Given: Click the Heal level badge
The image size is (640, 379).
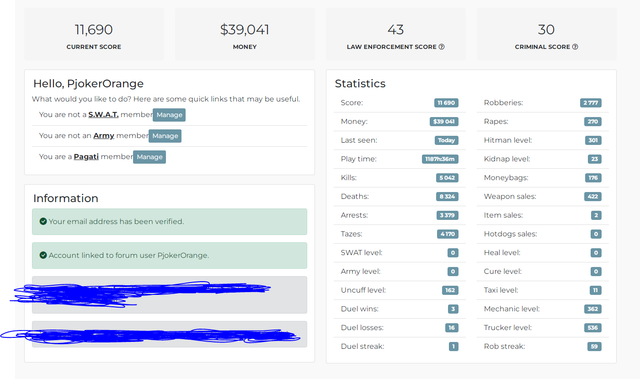Looking at the screenshot, I should tap(596, 253).
